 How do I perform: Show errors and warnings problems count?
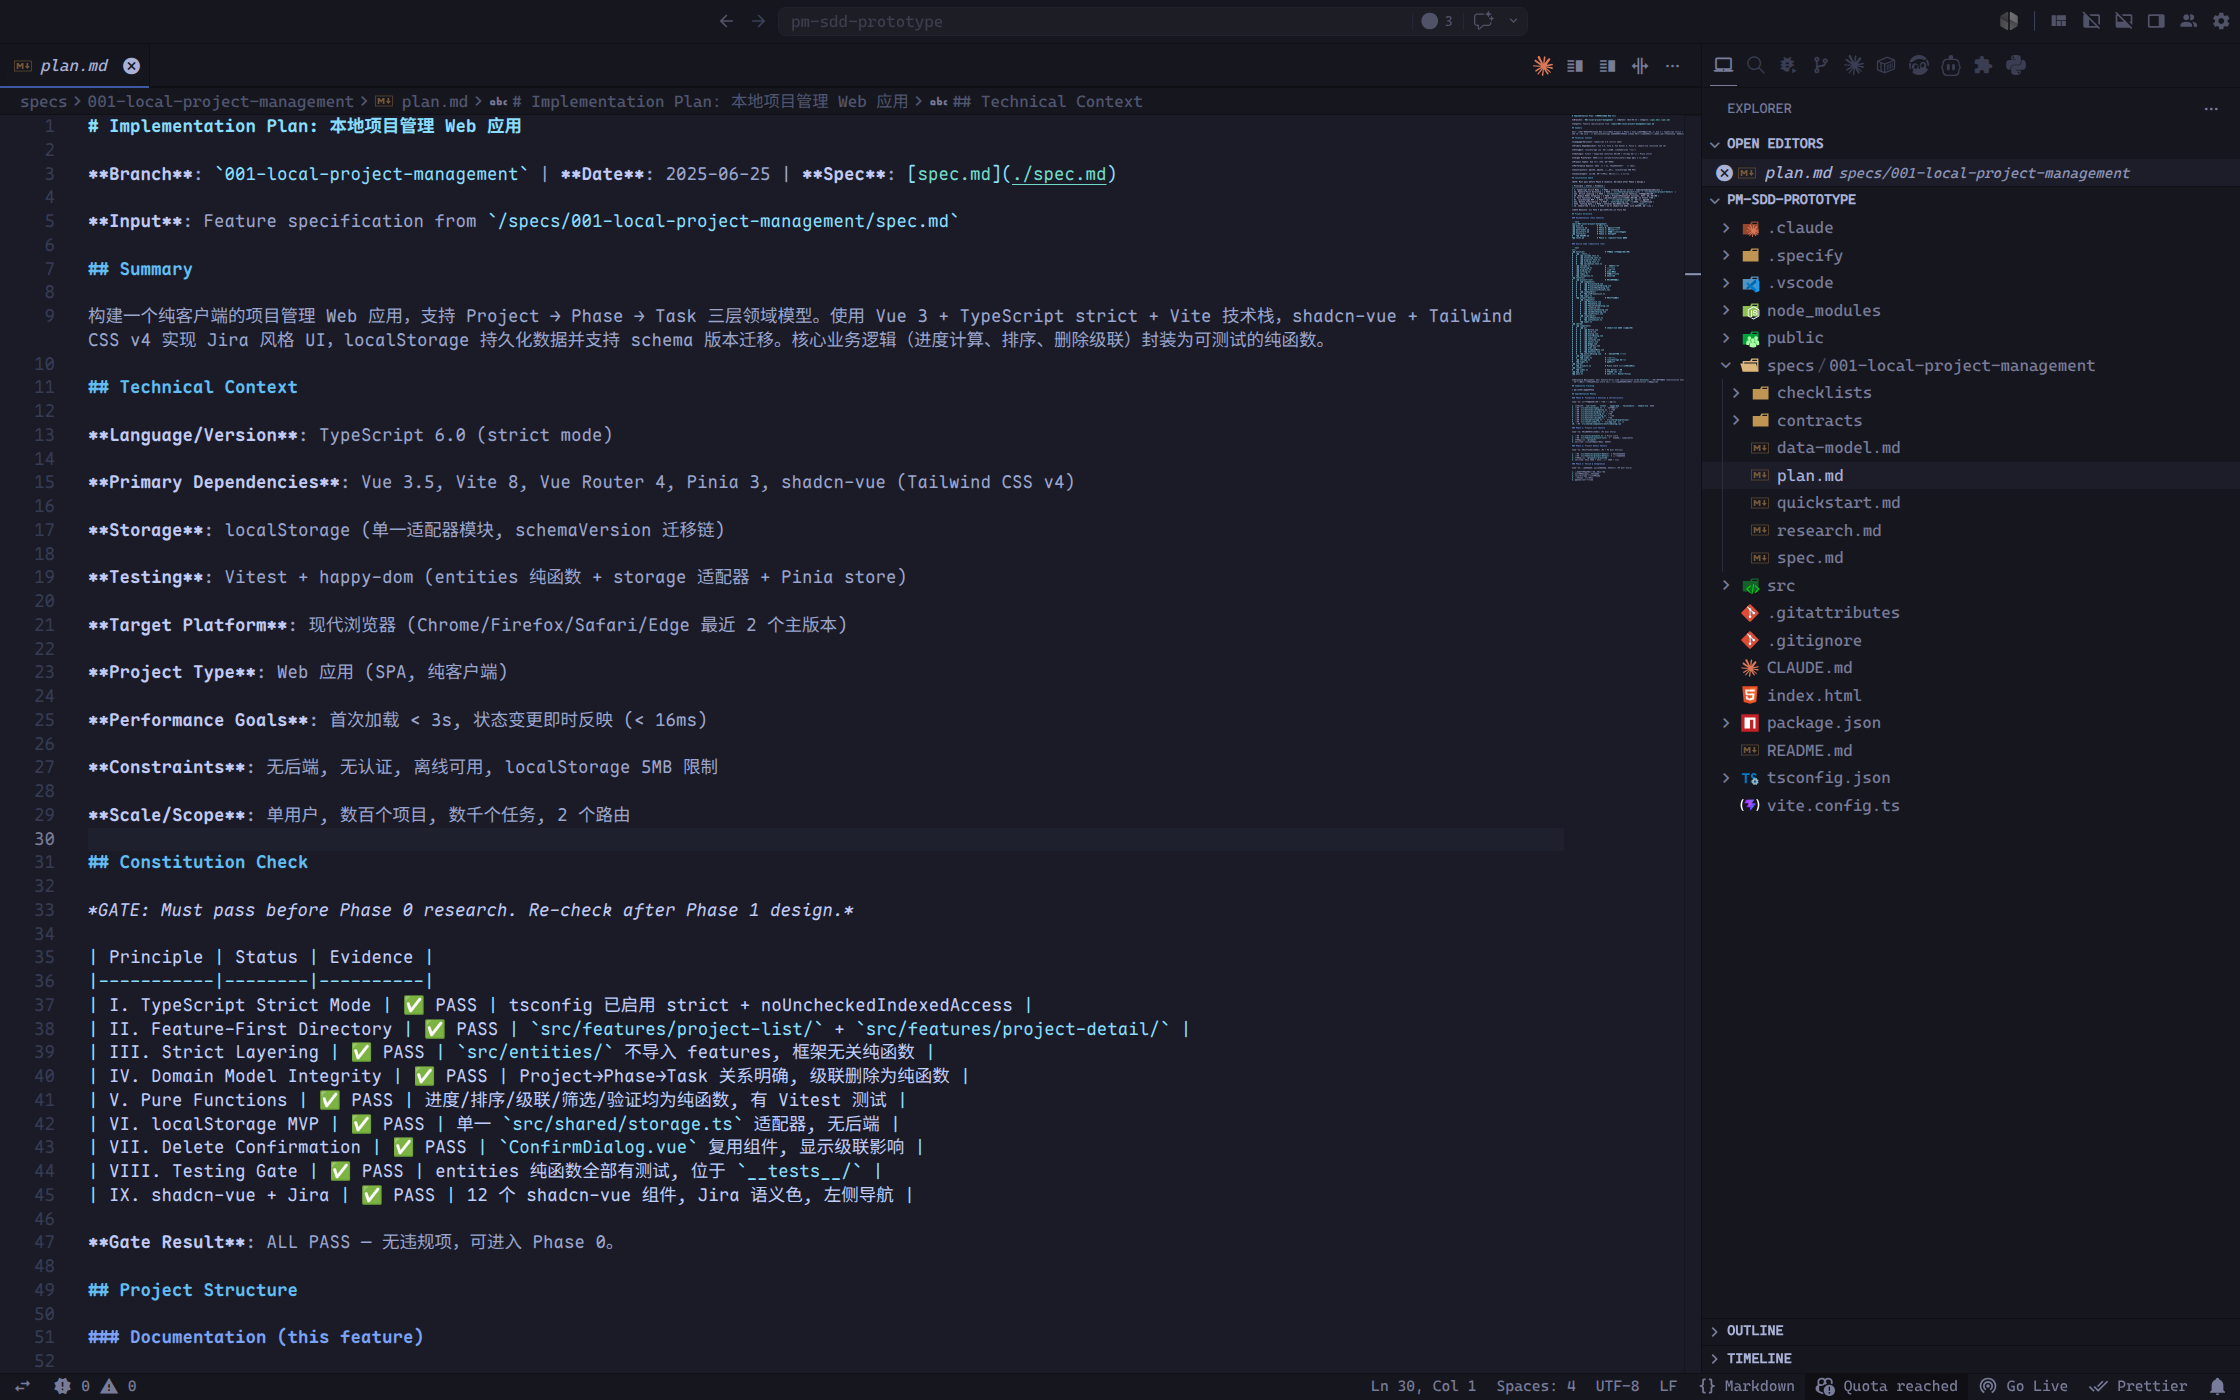coord(97,1386)
